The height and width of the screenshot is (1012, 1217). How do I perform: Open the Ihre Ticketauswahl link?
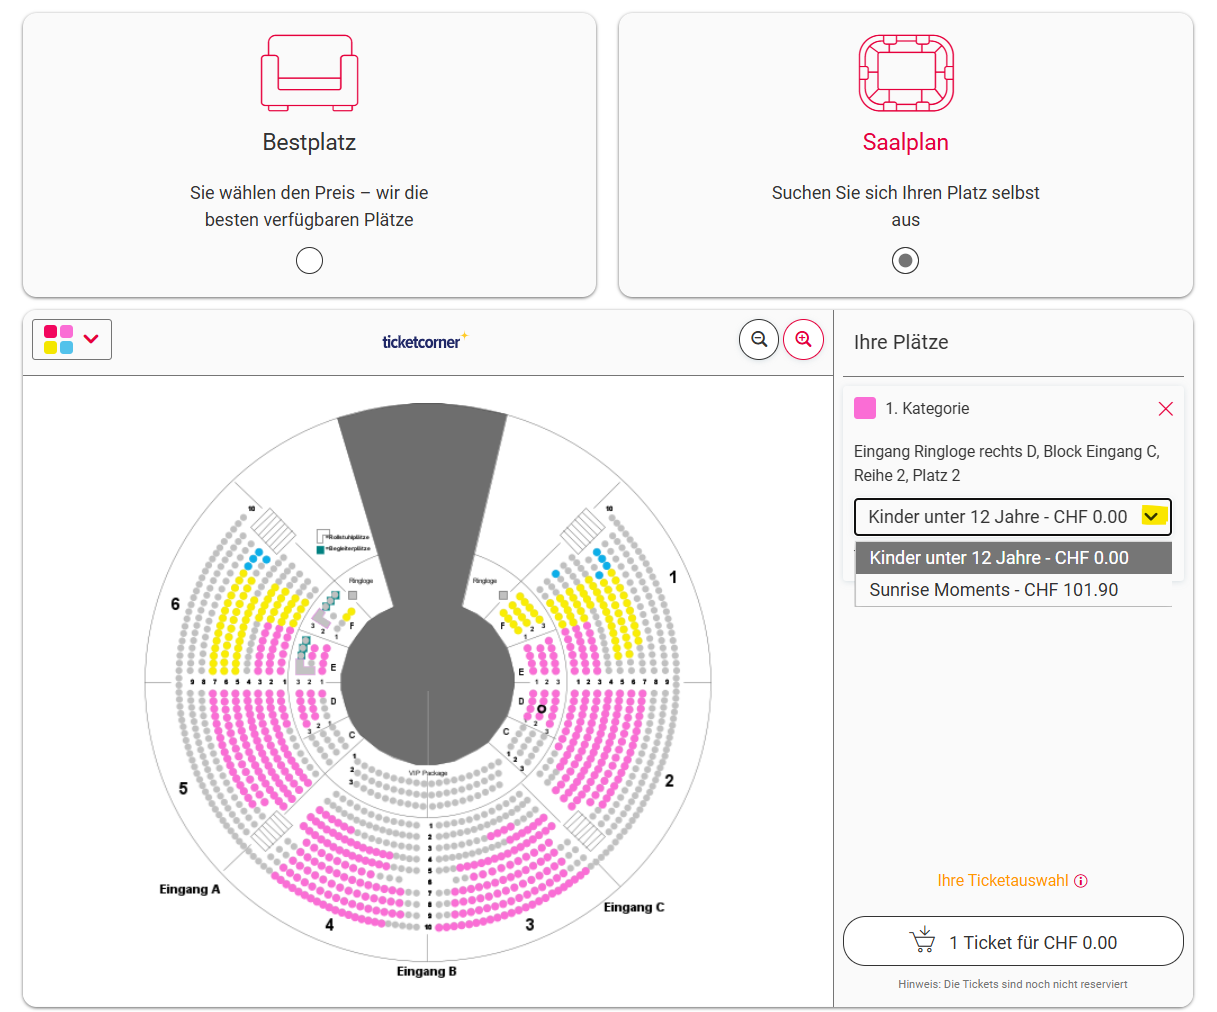[x=1003, y=881]
